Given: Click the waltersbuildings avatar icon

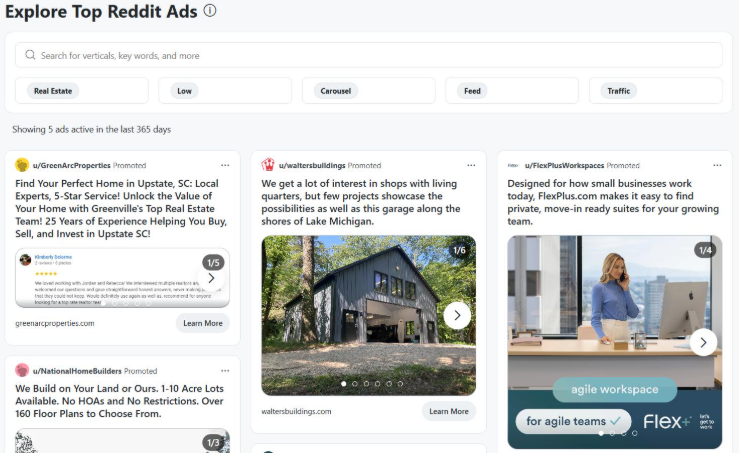Looking at the screenshot, I should (x=268, y=165).
